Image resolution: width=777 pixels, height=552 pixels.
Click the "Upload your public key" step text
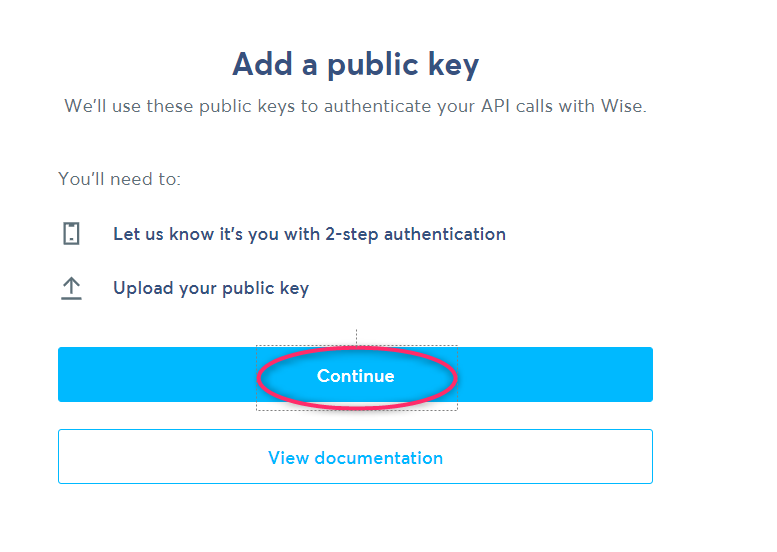[x=211, y=288]
